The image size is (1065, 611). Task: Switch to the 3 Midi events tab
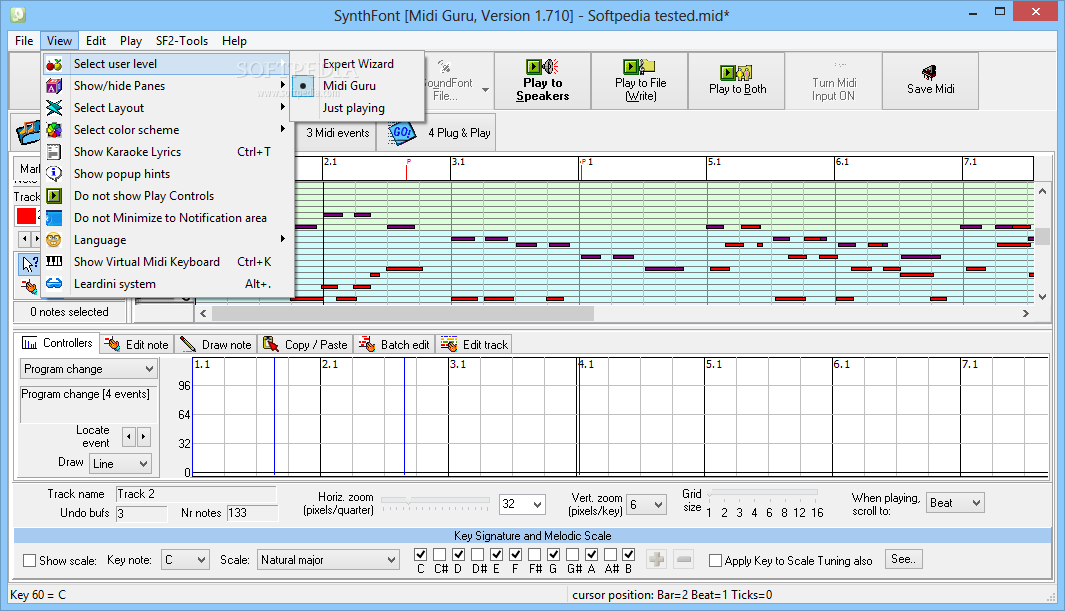pyautogui.click(x=337, y=133)
